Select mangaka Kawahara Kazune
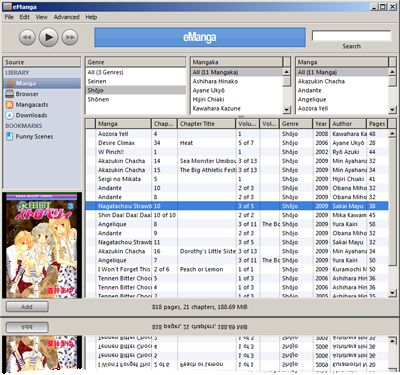Screen dimensions: 400x375 (237, 108)
